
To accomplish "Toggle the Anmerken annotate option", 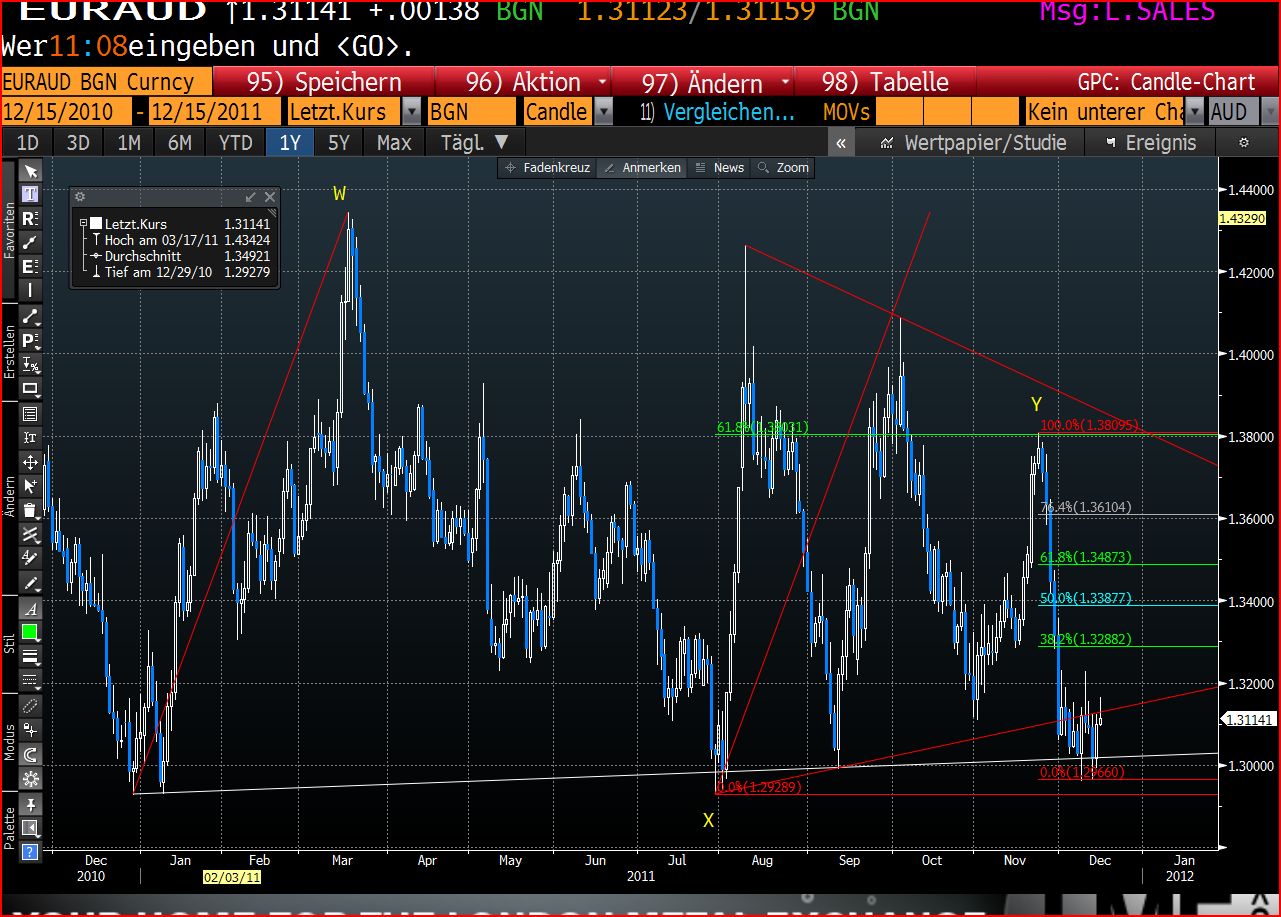I will pyautogui.click(x=642, y=168).
